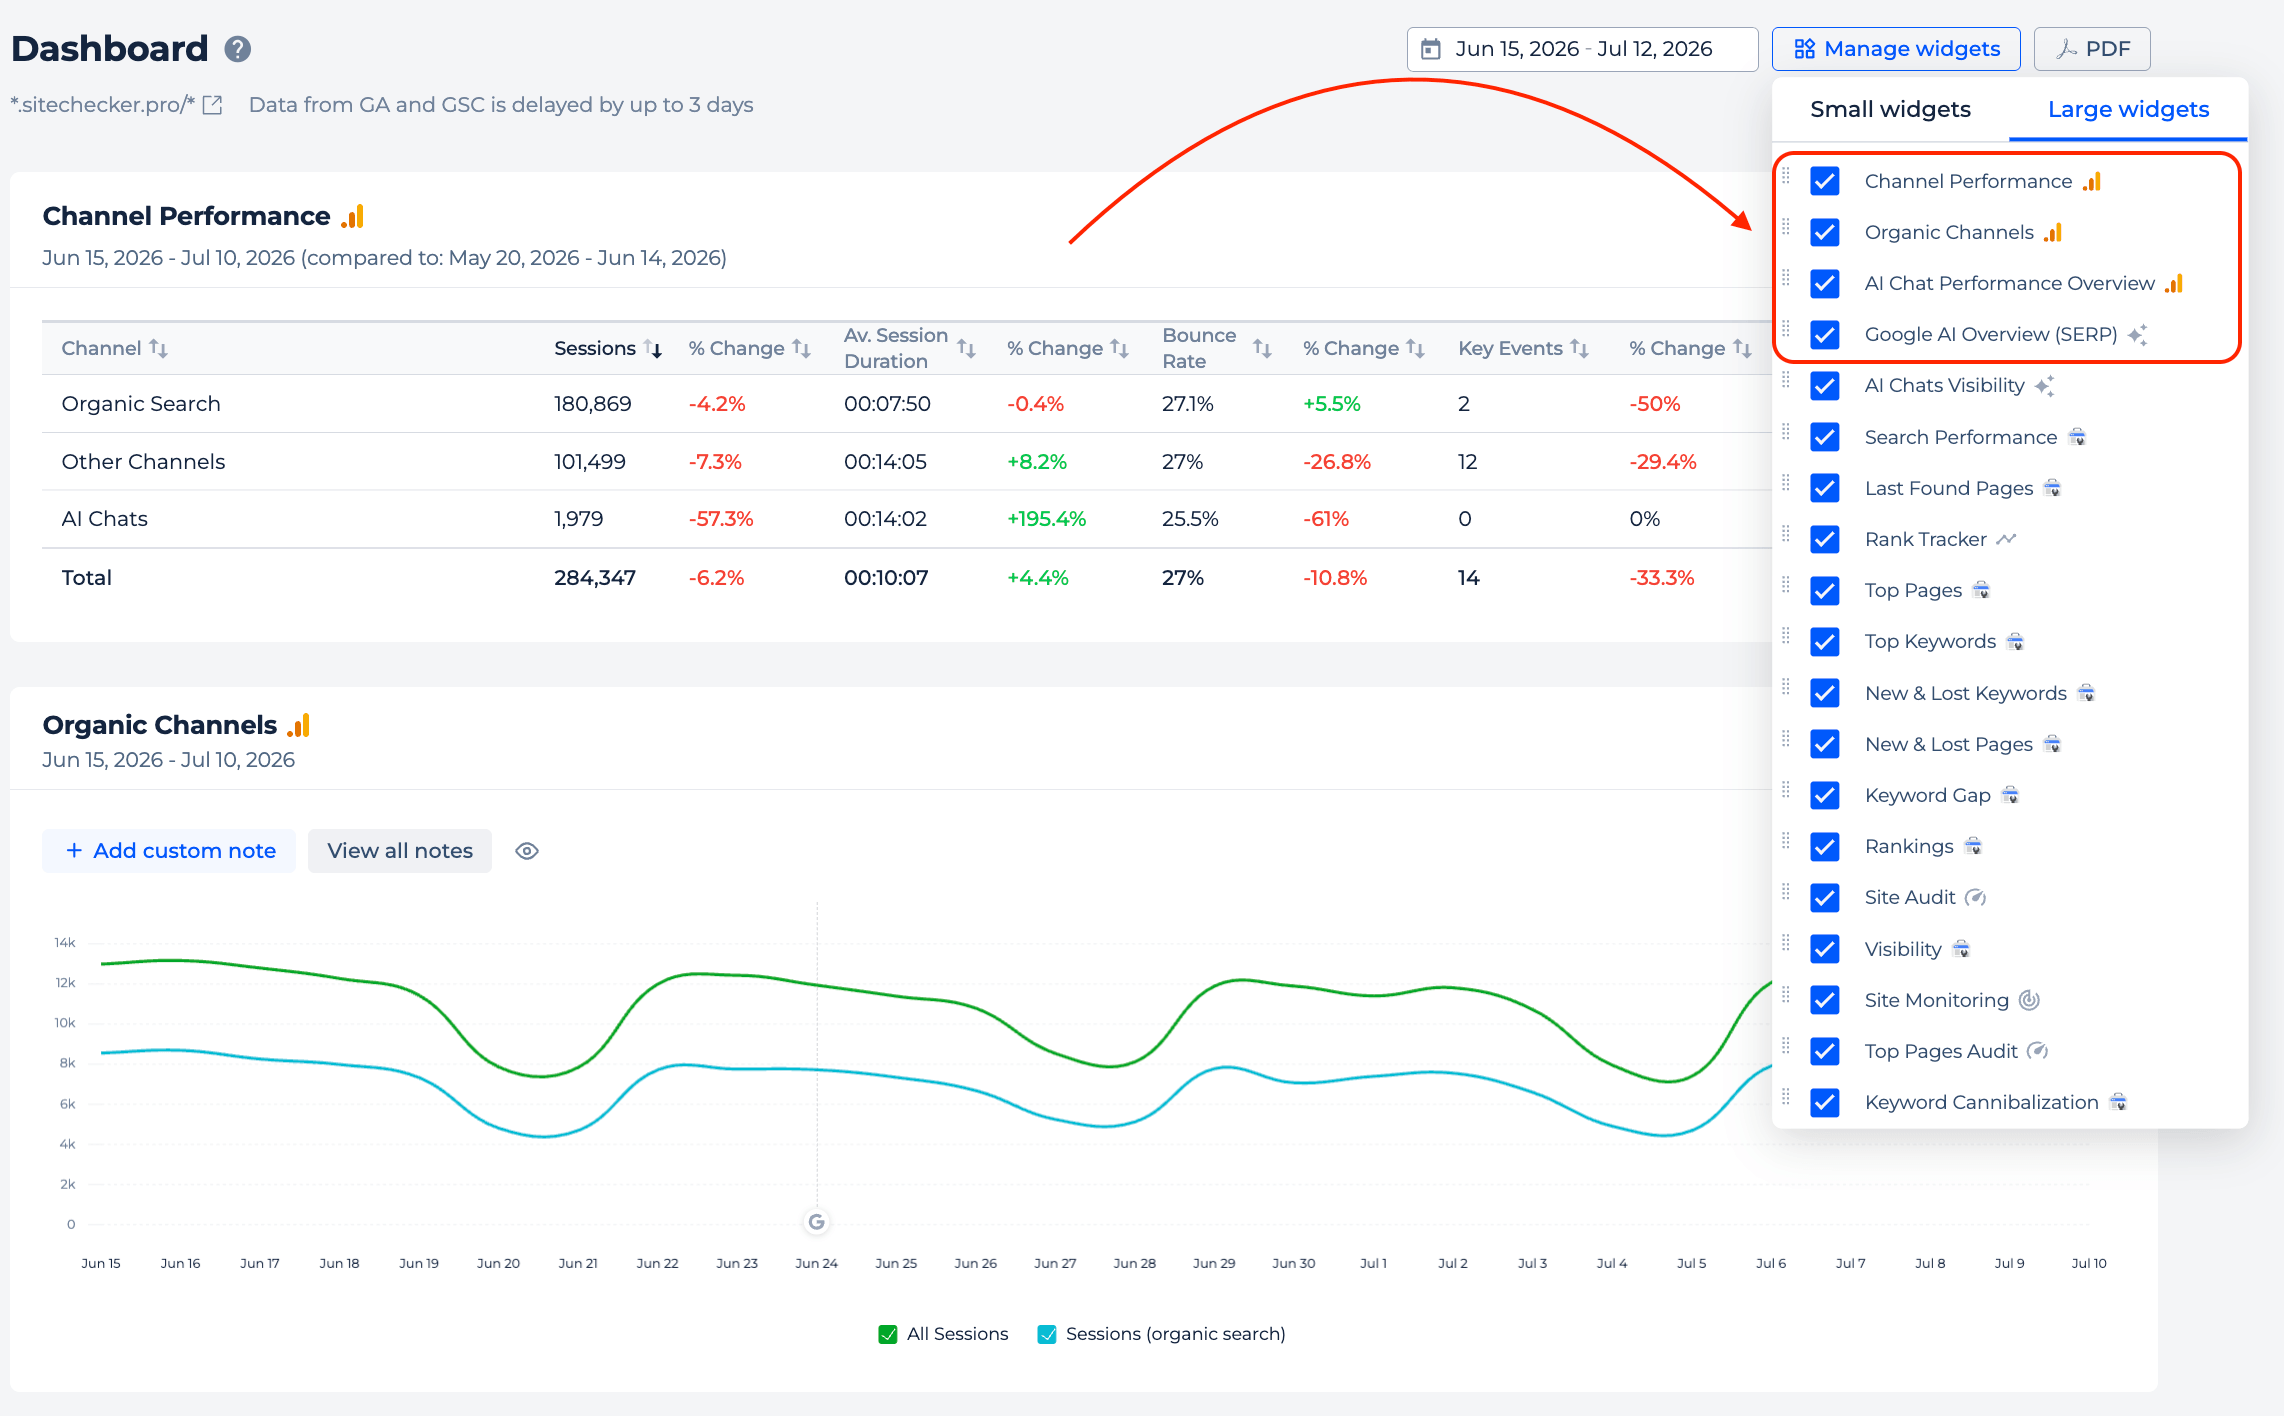Click the Google update marker on Jun 24

[x=816, y=1222]
